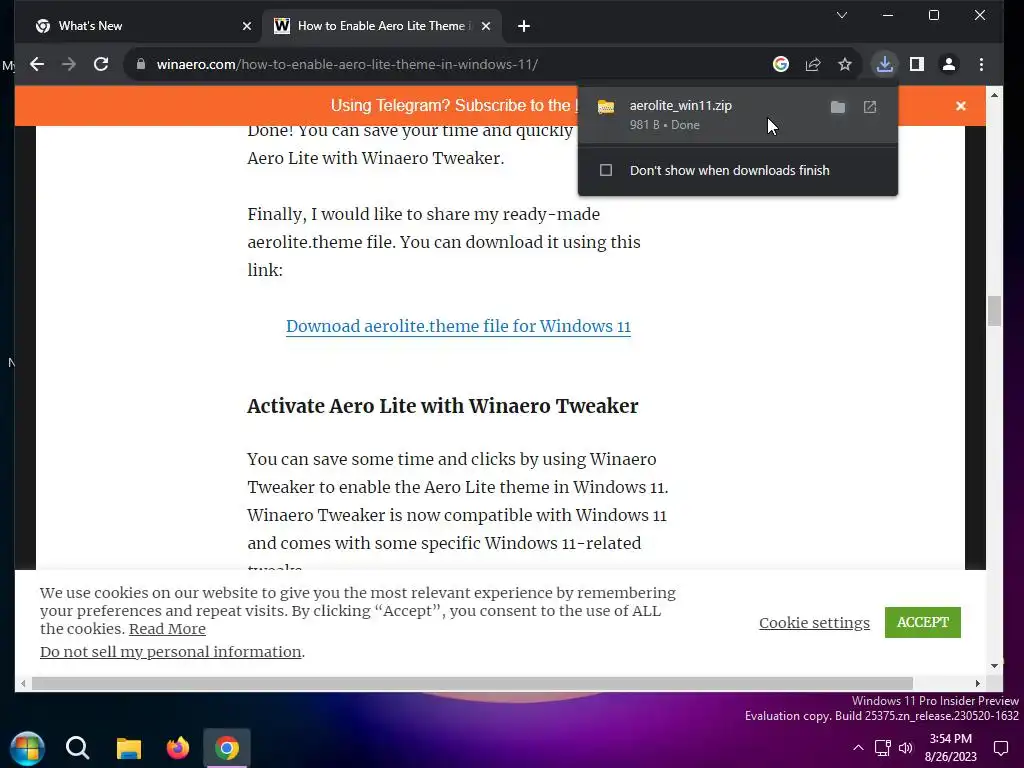The width and height of the screenshot is (1024, 768).
Task: Open a new tab with the plus button
Action: tap(523, 26)
